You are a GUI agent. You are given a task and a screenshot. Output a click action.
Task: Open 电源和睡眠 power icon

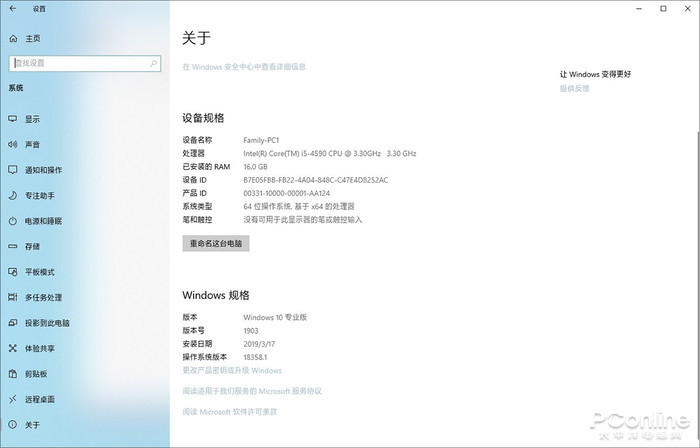tap(12, 221)
